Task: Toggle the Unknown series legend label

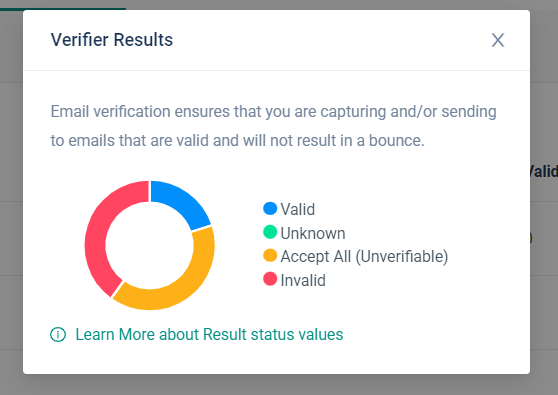Action: [313, 233]
